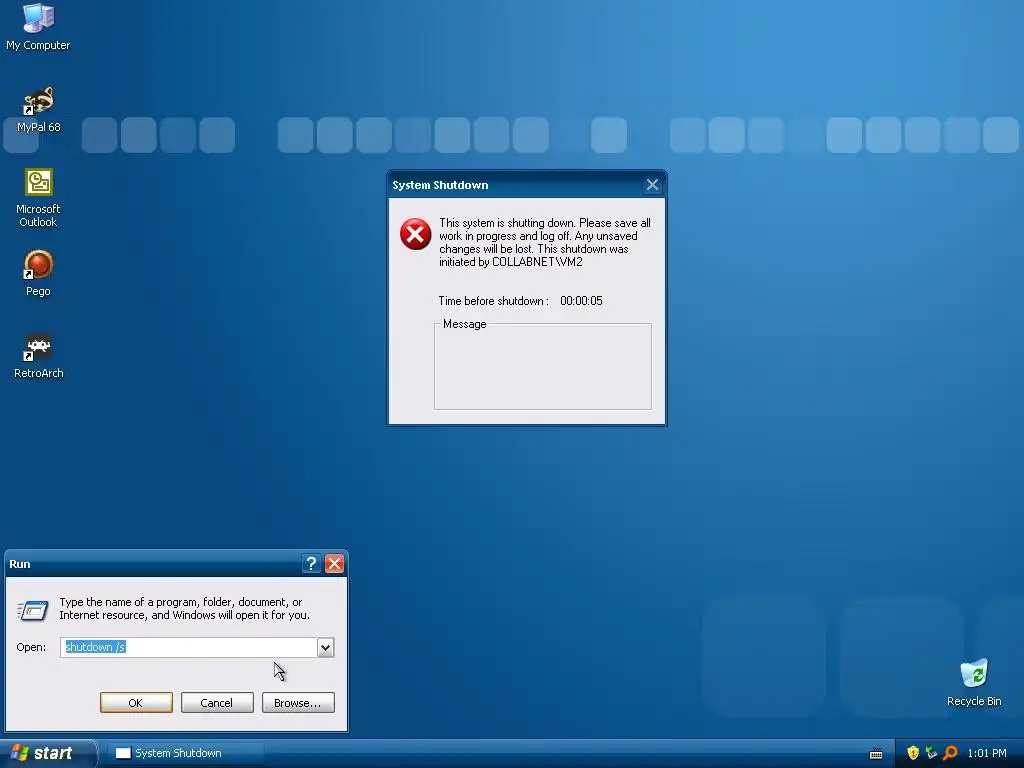Select the MyPal 68 browser shortcut
The image size is (1024, 768).
point(38,110)
